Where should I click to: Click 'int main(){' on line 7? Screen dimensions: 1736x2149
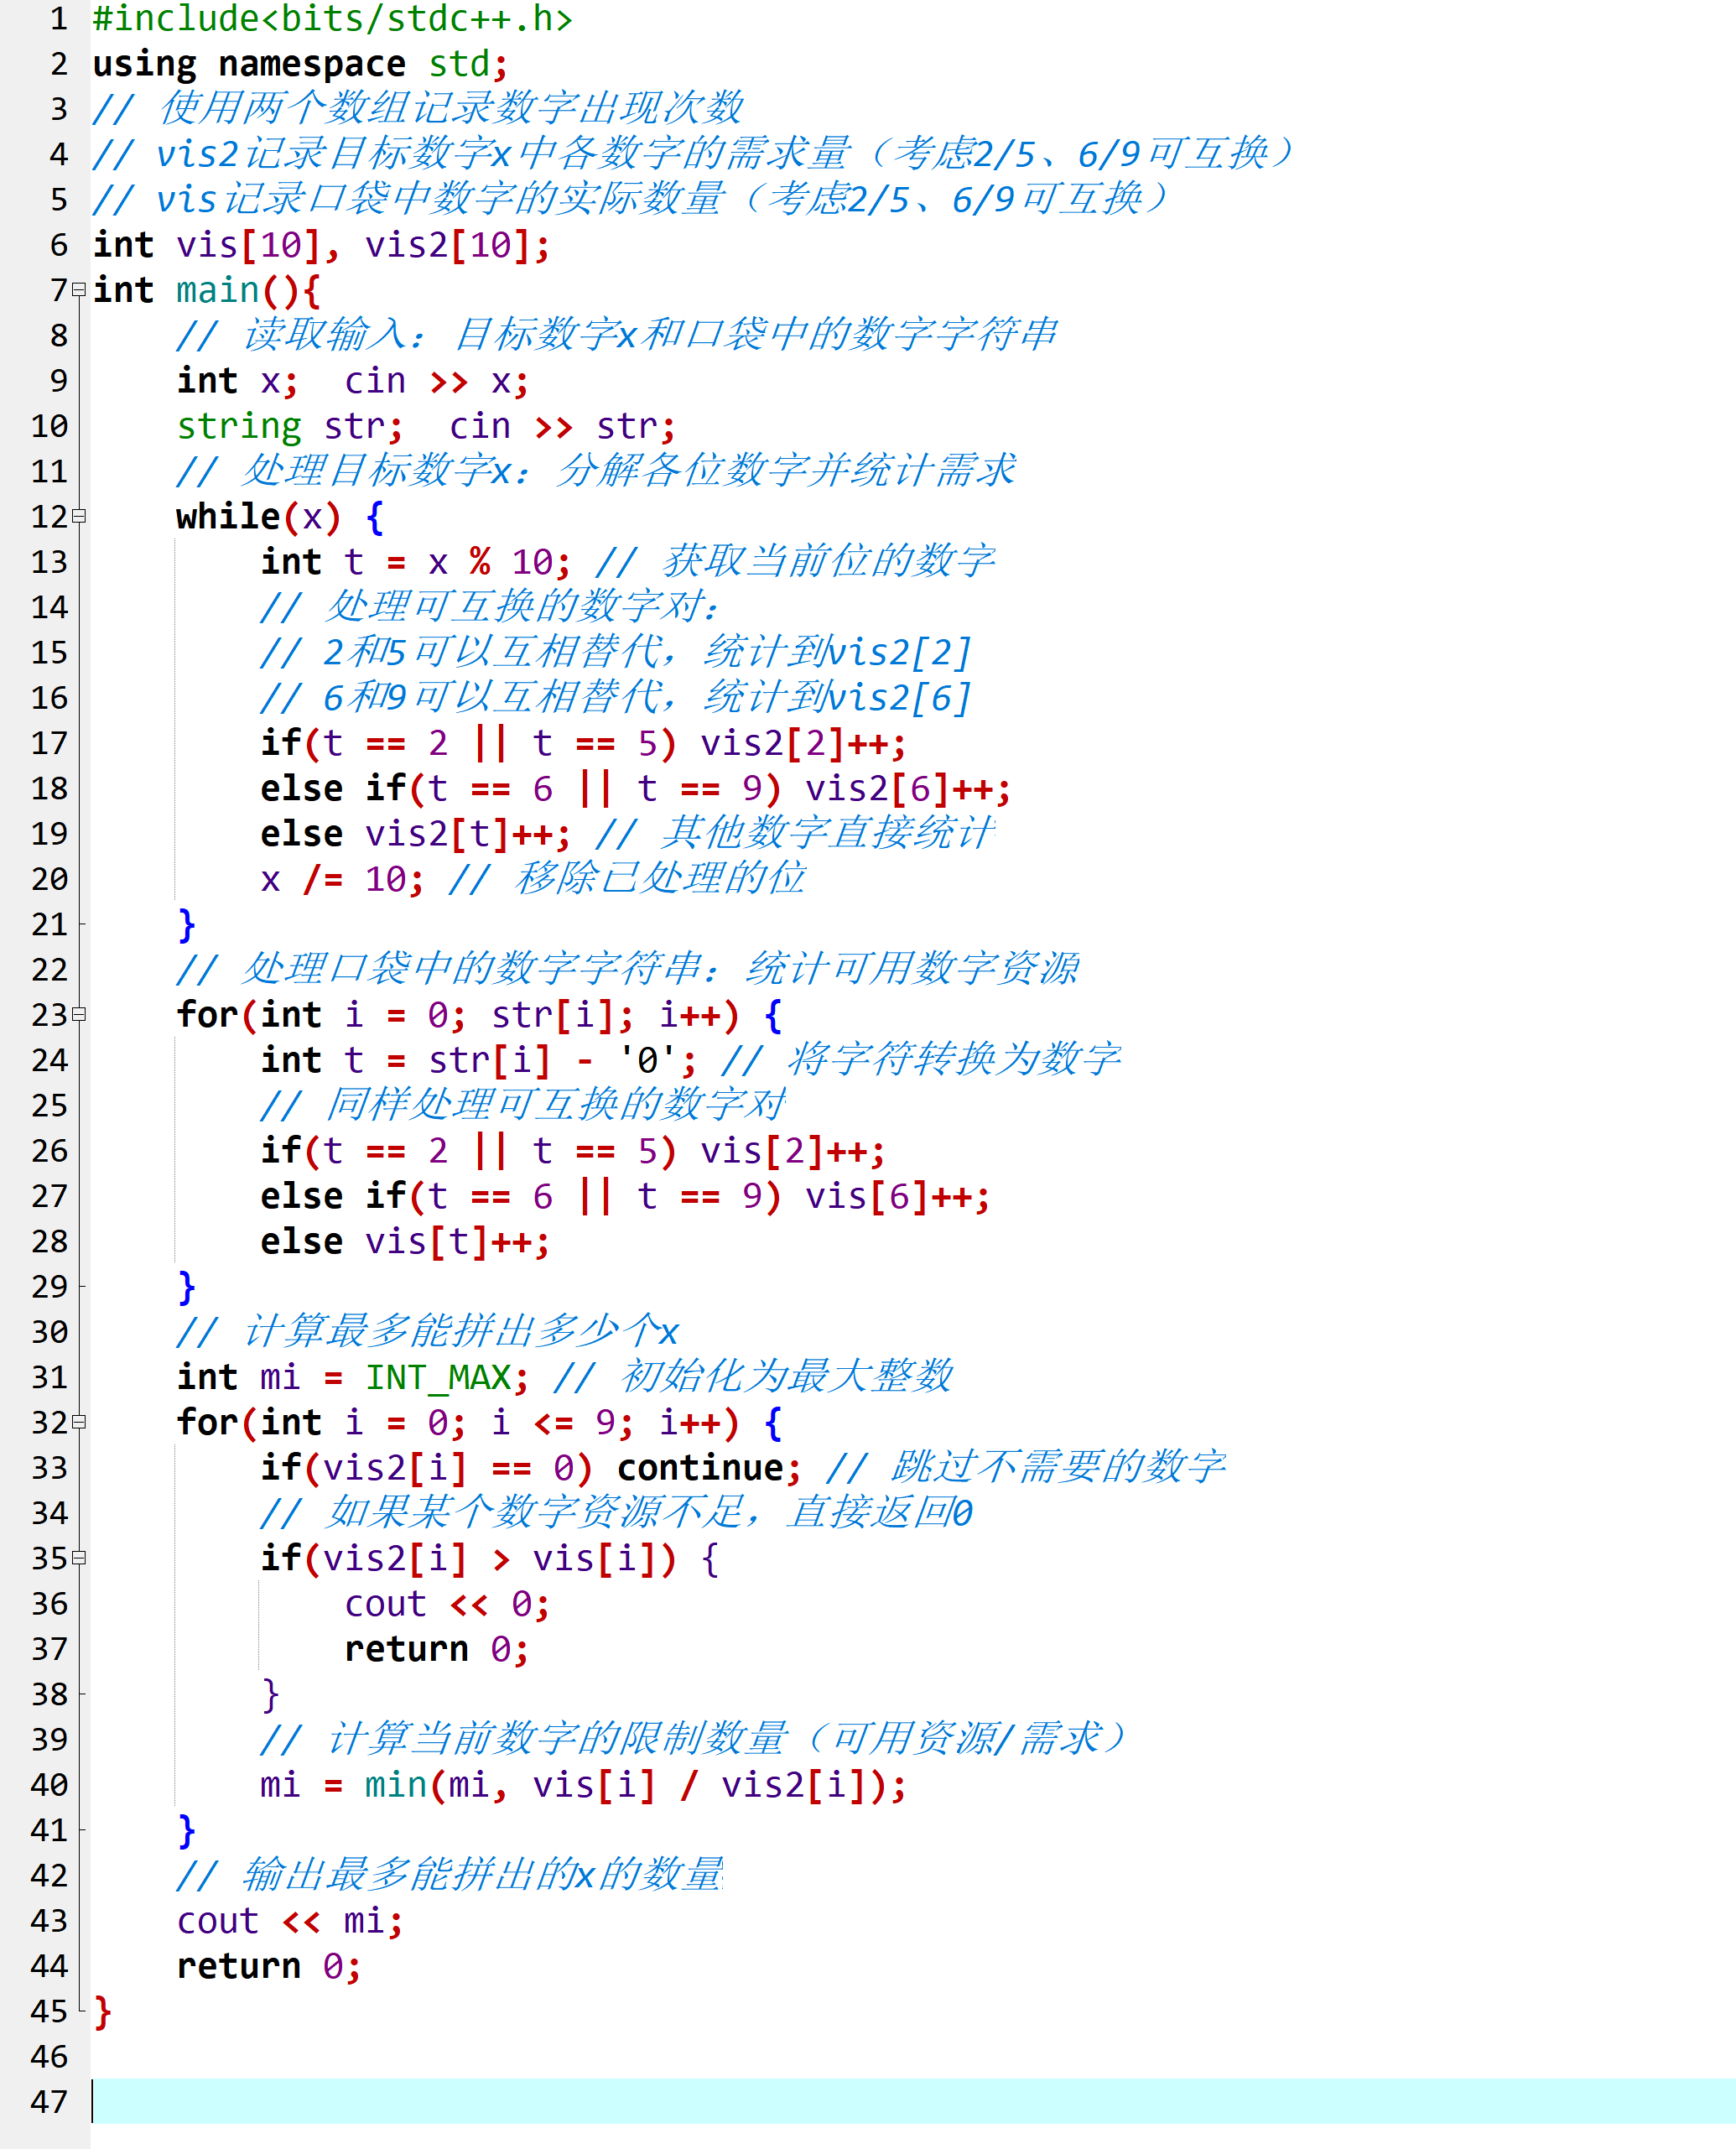(207, 290)
